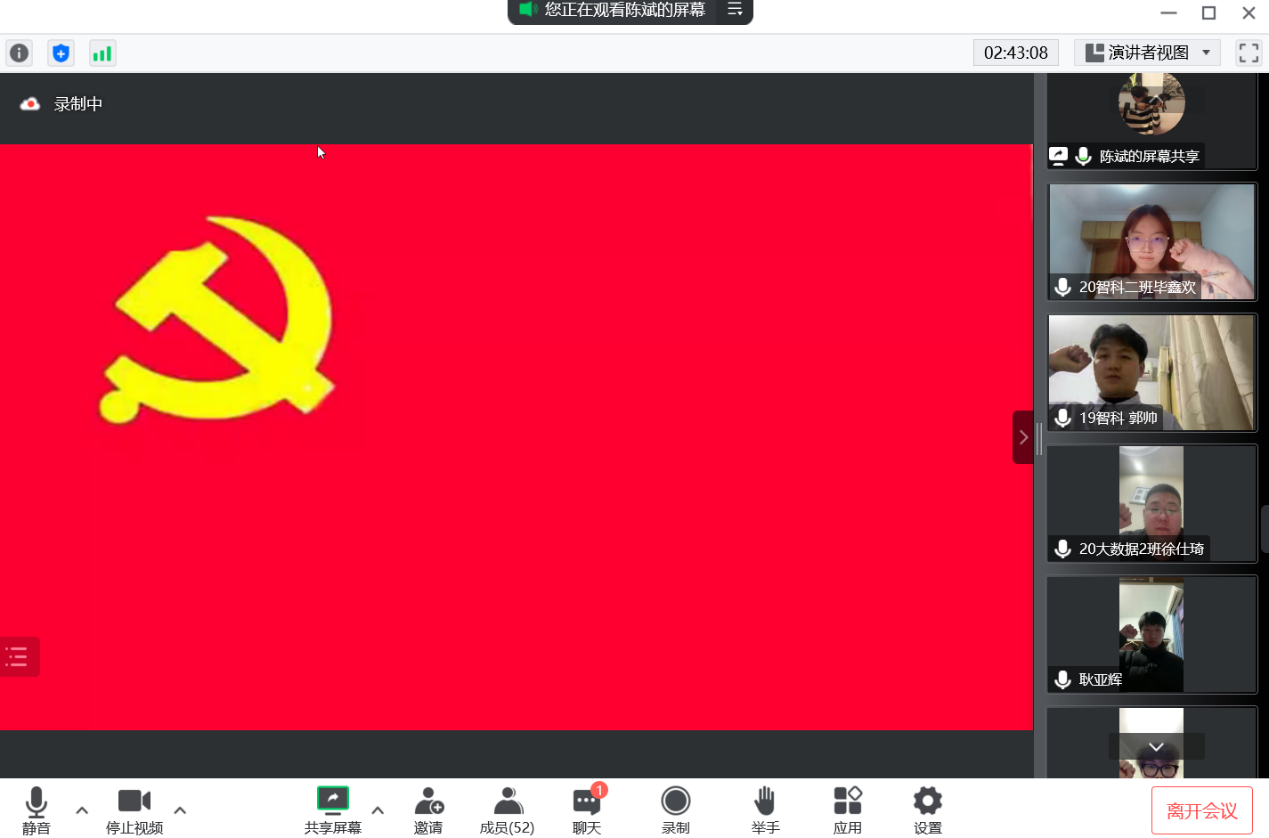Click the blue security shield icon
Image resolution: width=1269 pixels, height=838 pixels.
pyautogui.click(x=61, y=53)
